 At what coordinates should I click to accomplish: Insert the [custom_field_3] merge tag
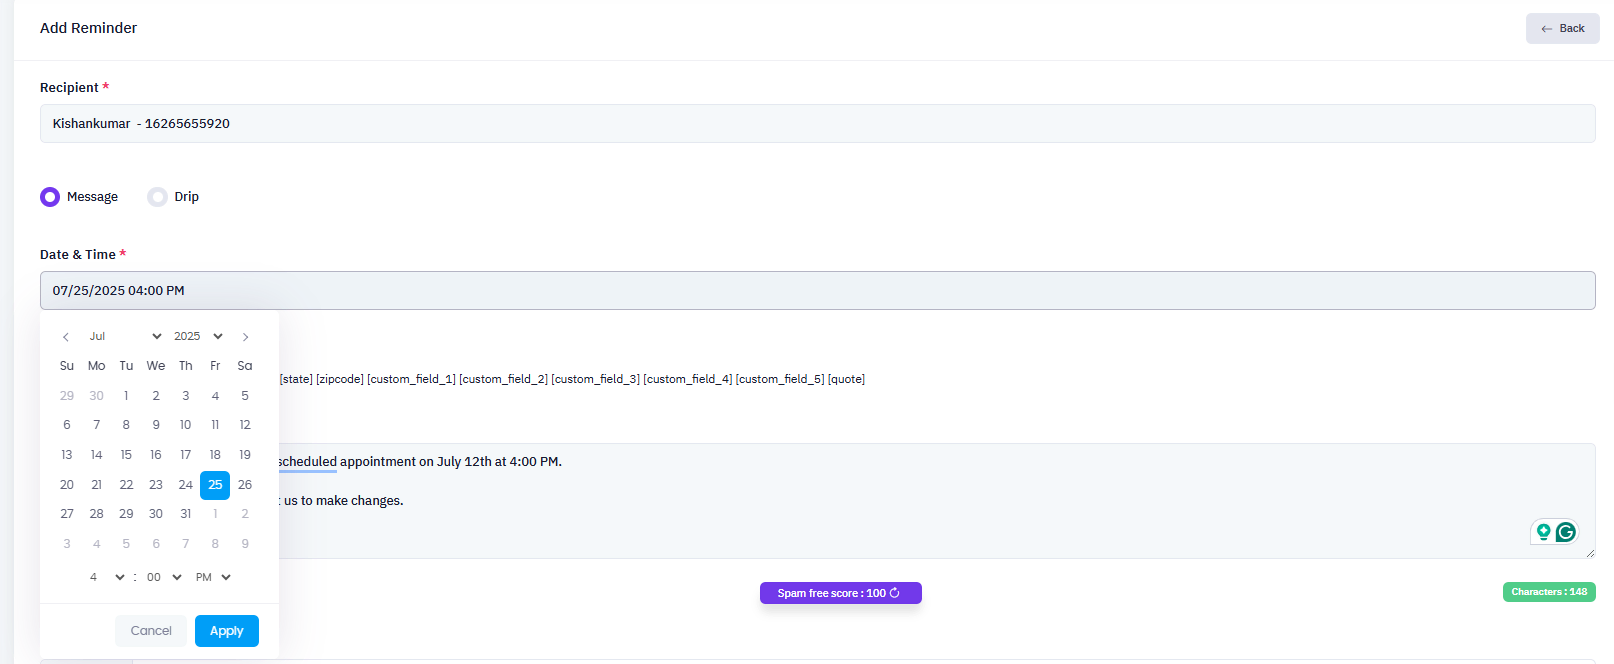pyautogui.click(x=595, y=379)
